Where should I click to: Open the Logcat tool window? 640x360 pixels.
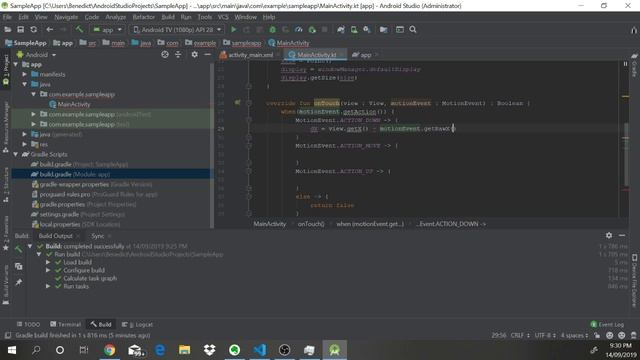pyautogui.click(x=137, y=324)
